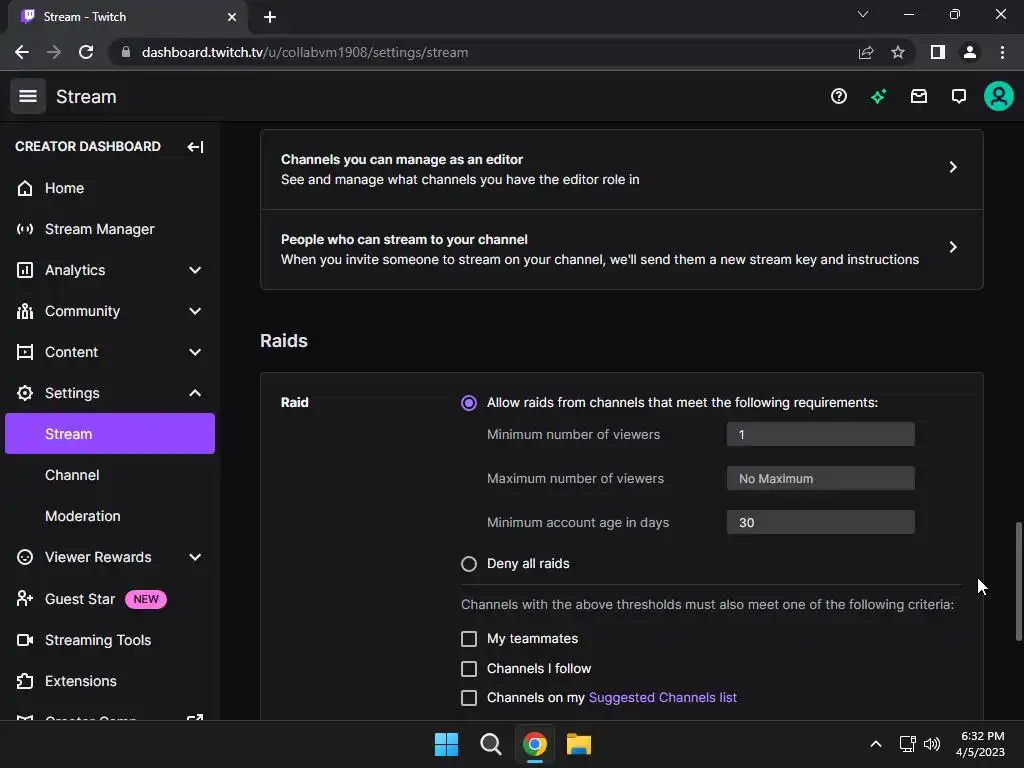Screen dimensions: 1024x768
Task: Open Chrome three-dot menu
Action: click(1002, 52)
